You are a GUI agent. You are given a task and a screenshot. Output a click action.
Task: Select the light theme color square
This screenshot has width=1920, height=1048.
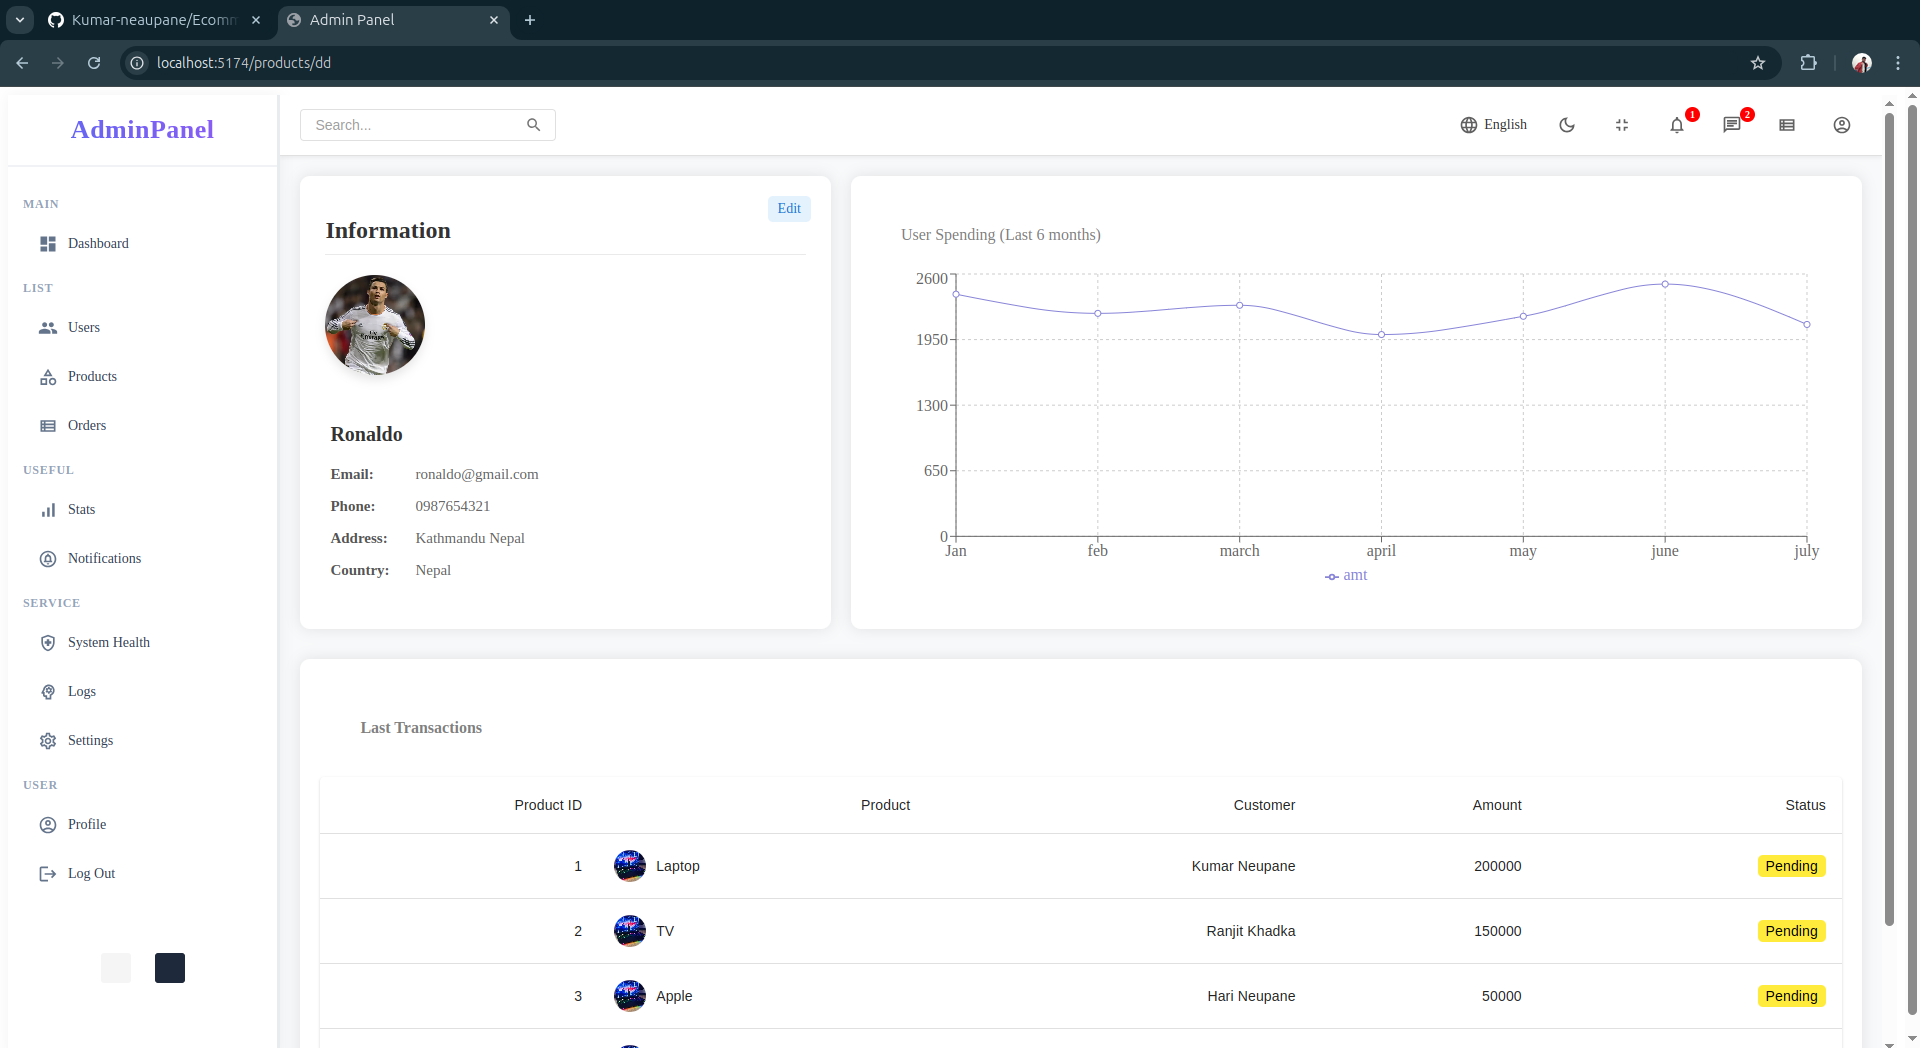(116, 967)
